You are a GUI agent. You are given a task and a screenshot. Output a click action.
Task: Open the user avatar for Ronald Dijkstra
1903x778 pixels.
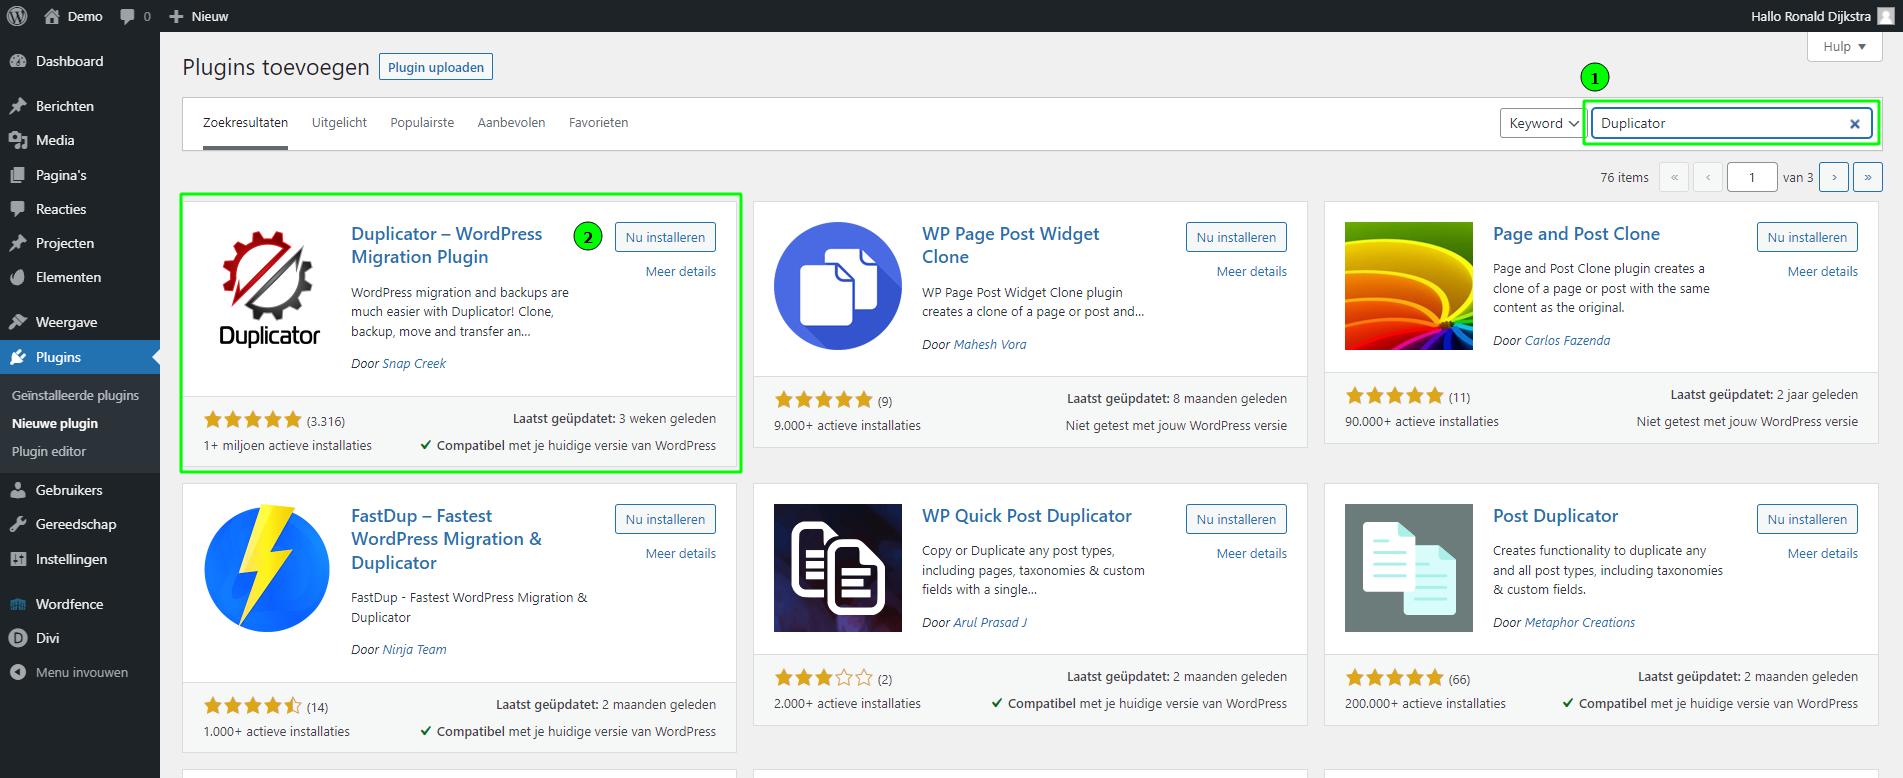[1886, 16]
